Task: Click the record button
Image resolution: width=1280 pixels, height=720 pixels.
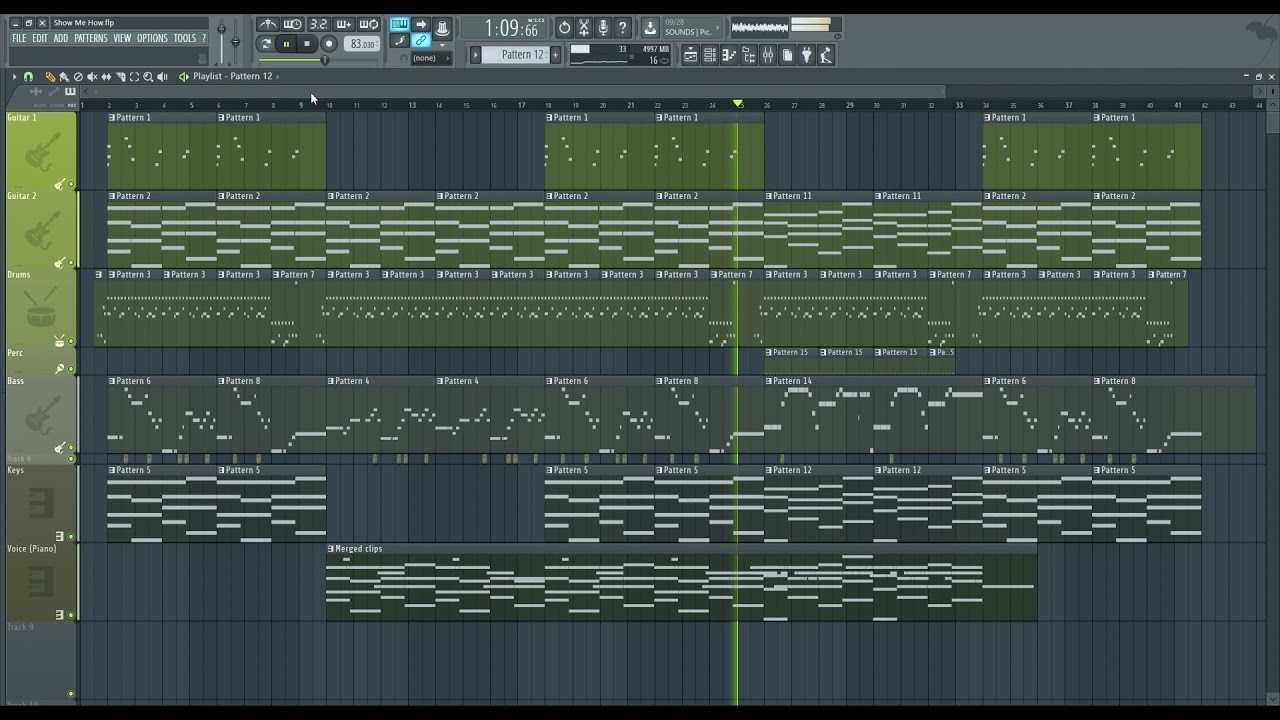Action: click(x=329, y=44)
